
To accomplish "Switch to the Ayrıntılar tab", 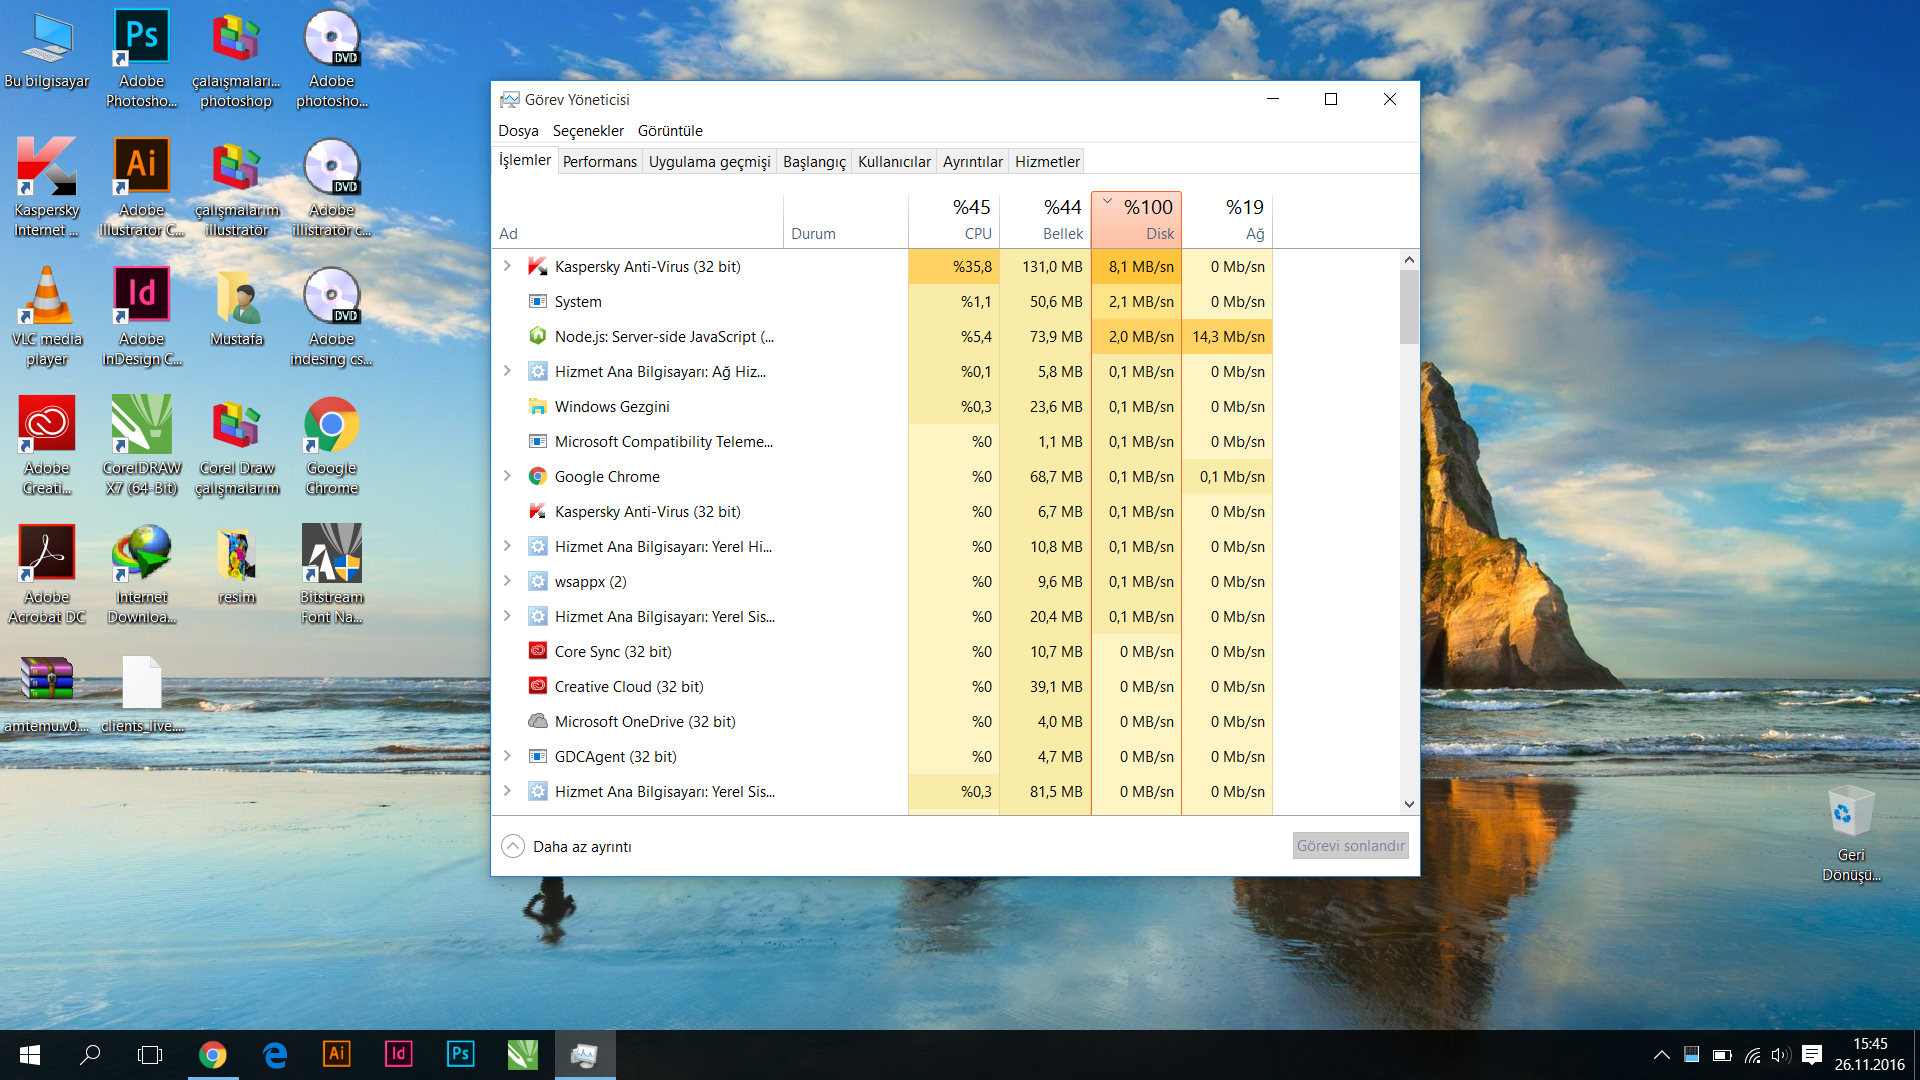I will pyautogui.click(x=972, y=161).
